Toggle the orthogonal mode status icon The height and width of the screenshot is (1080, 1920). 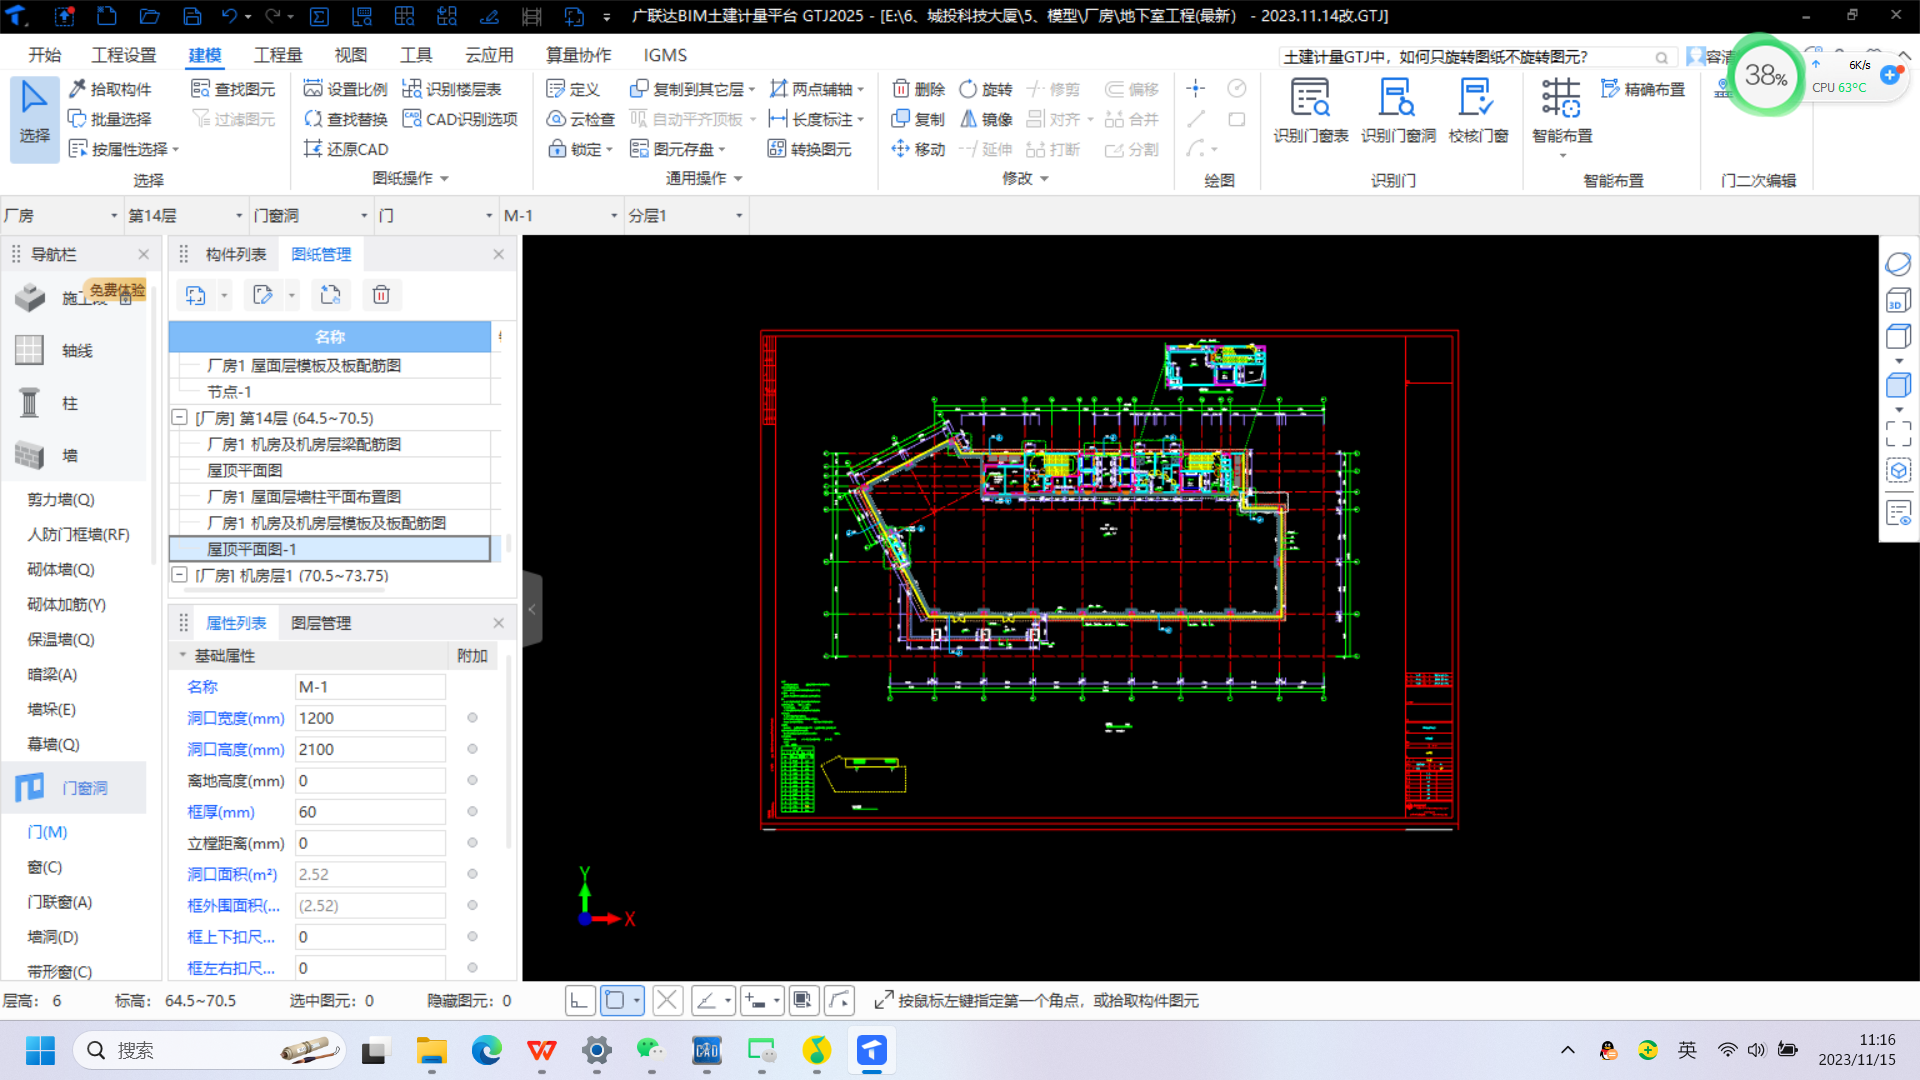[580, 1000]
